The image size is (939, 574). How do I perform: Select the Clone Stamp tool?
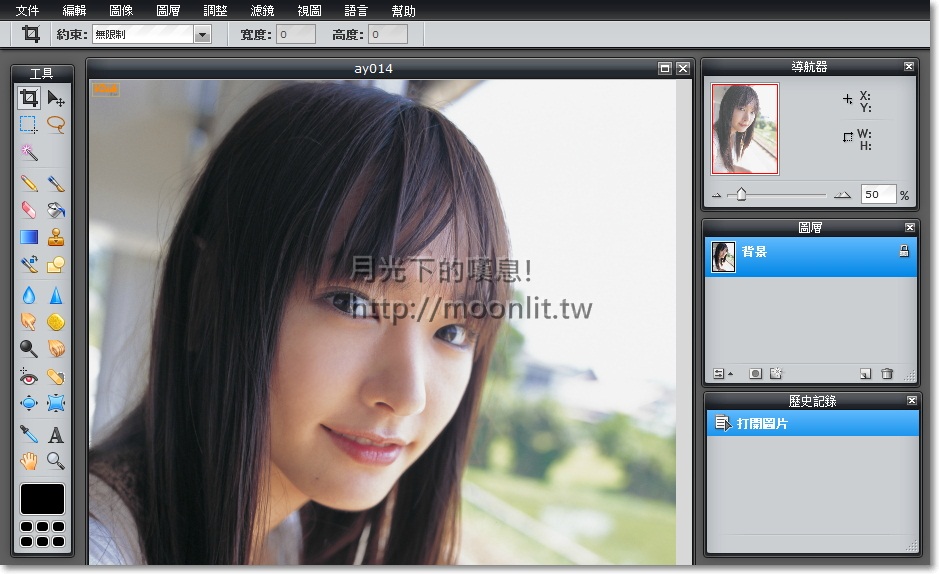pyautogui.click(x=56, y=237)
